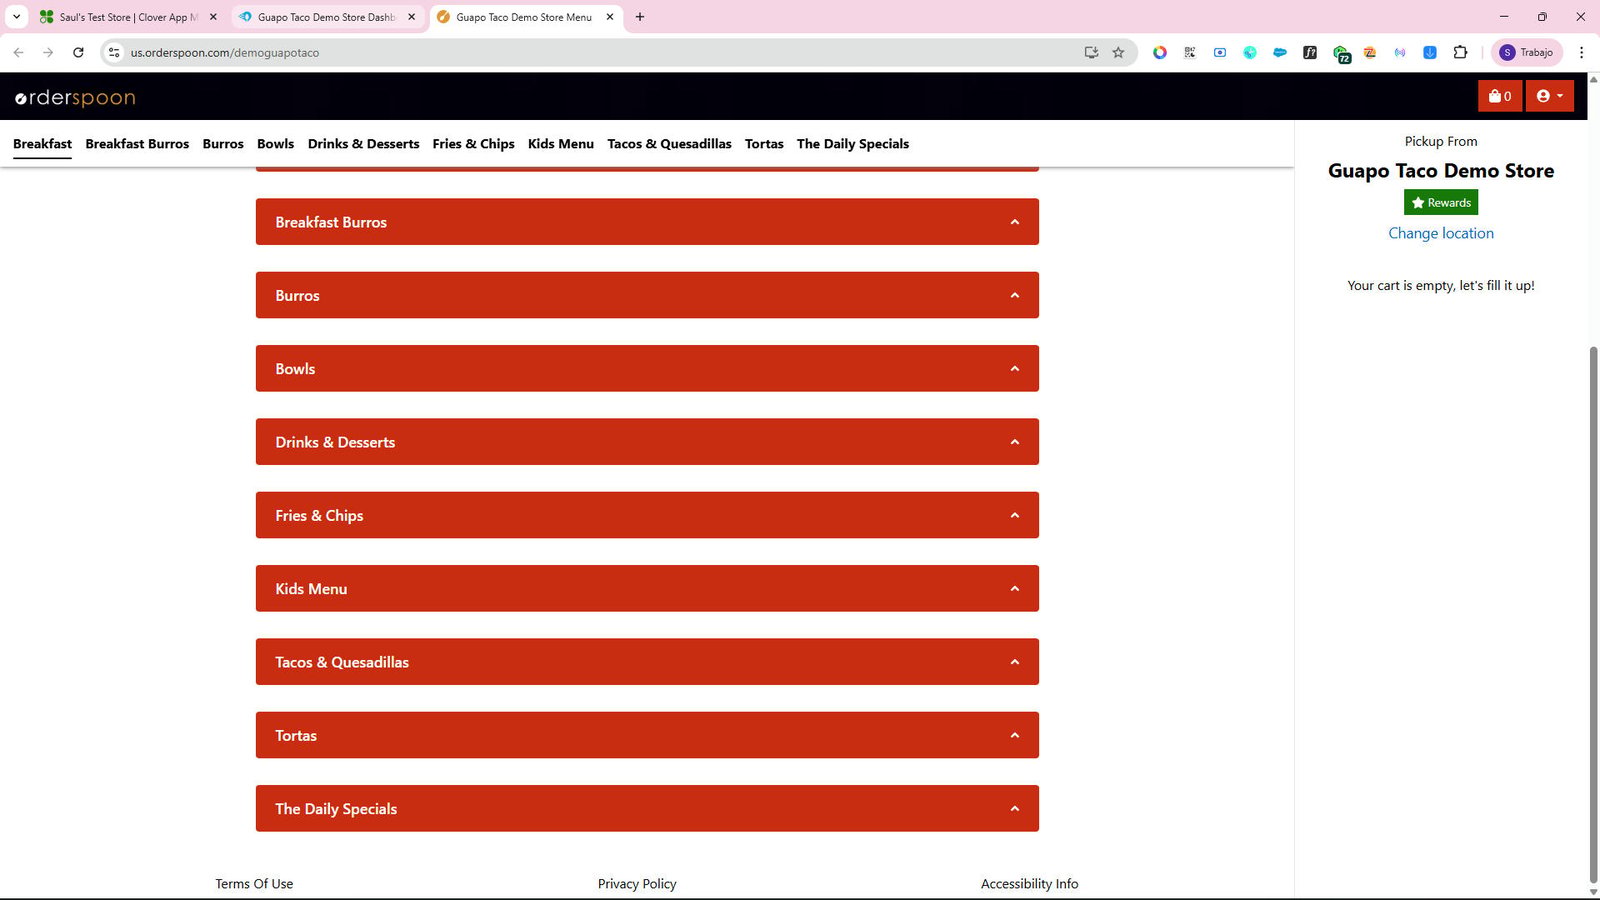
Task: Select Tortas in navigation bar
Action: coord(764,144)
